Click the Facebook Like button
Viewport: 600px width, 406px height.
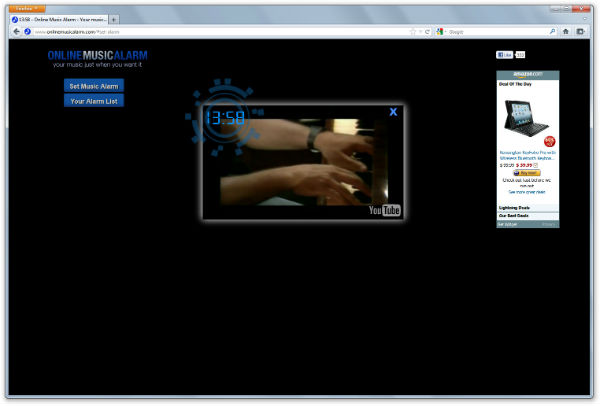pyautogui.click(x=504, y=55)
